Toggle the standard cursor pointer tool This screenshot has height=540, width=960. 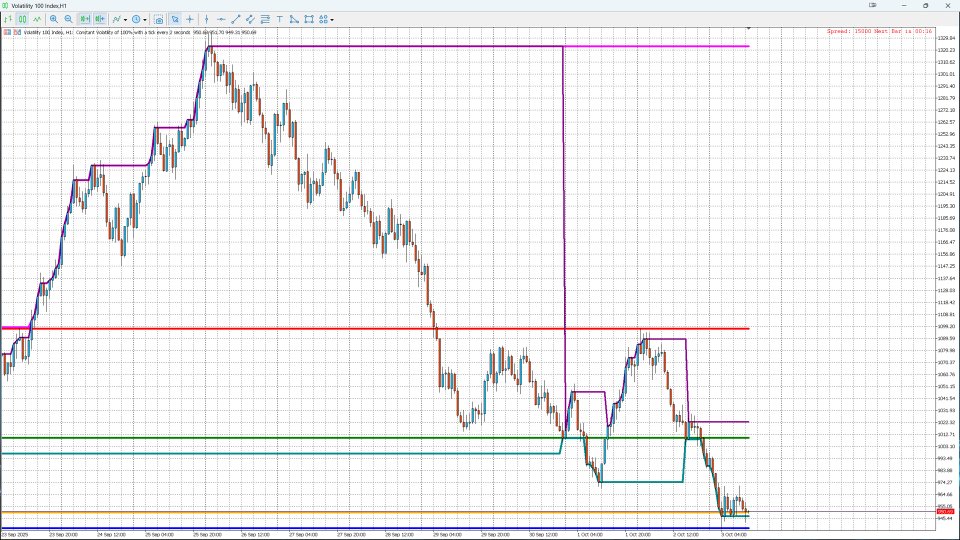175,19
